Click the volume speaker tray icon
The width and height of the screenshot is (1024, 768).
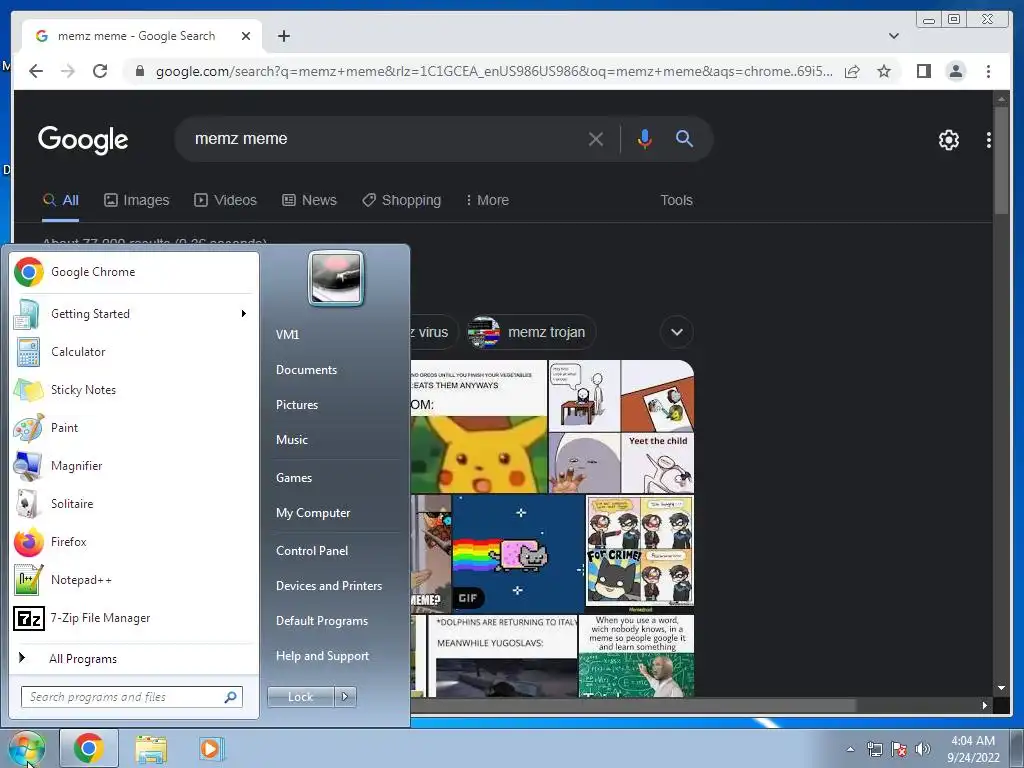click(x=923, y=749)
